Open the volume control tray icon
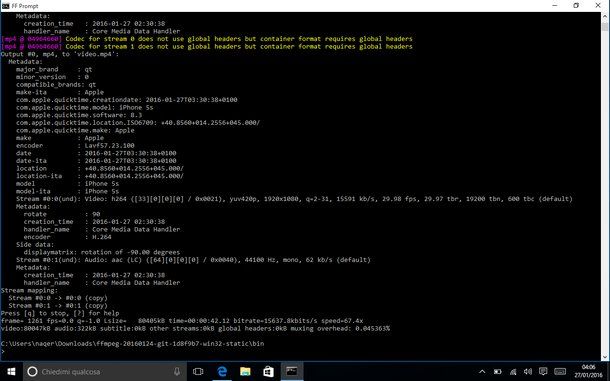 (528, 372)
